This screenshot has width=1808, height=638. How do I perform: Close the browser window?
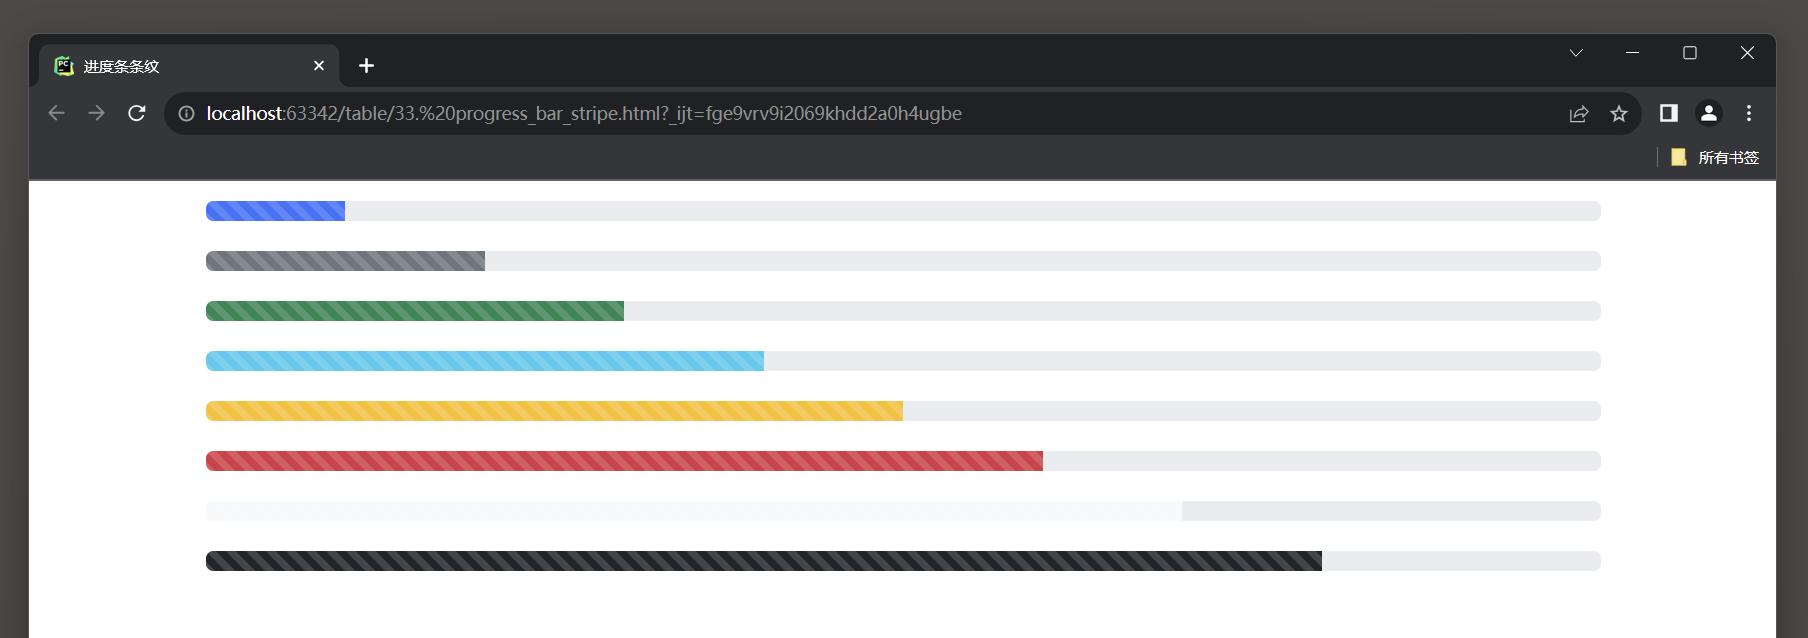pyautogui.click(x=1747, y=53)
